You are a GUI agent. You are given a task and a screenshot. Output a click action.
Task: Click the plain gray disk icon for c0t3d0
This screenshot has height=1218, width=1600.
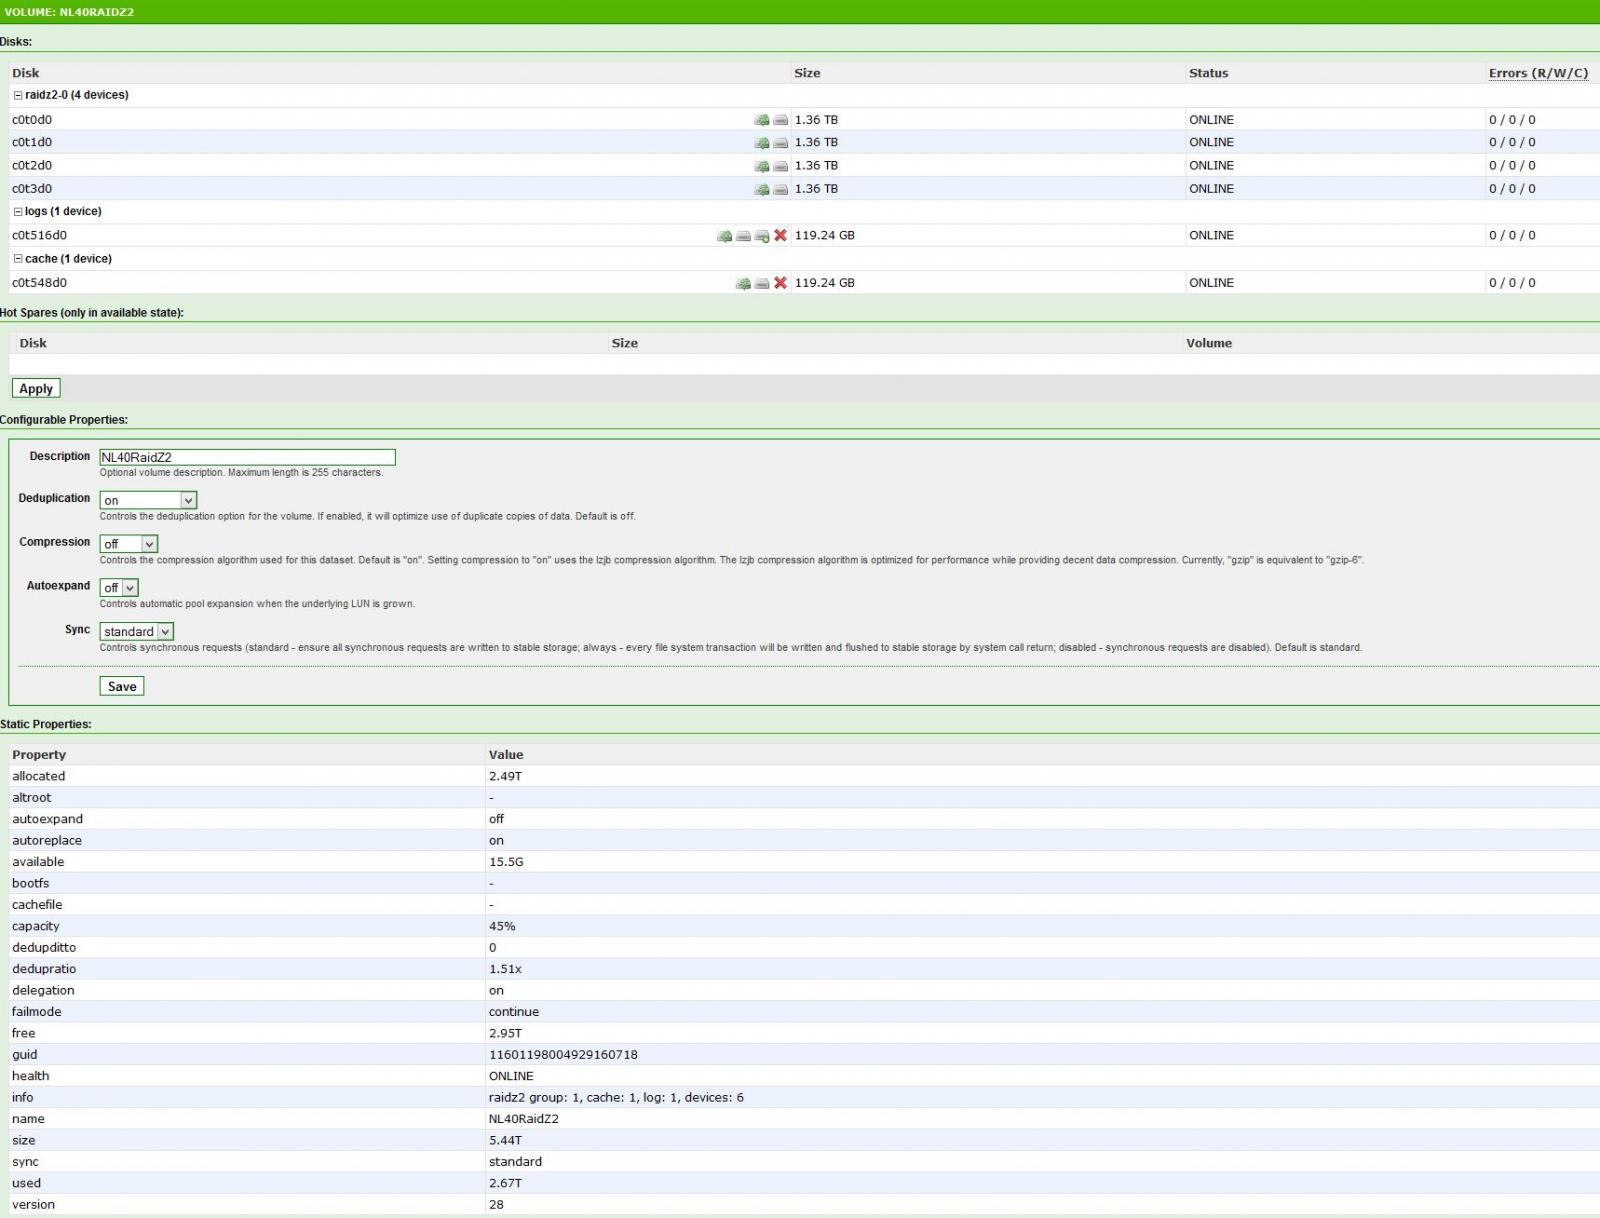click(781, 189)
